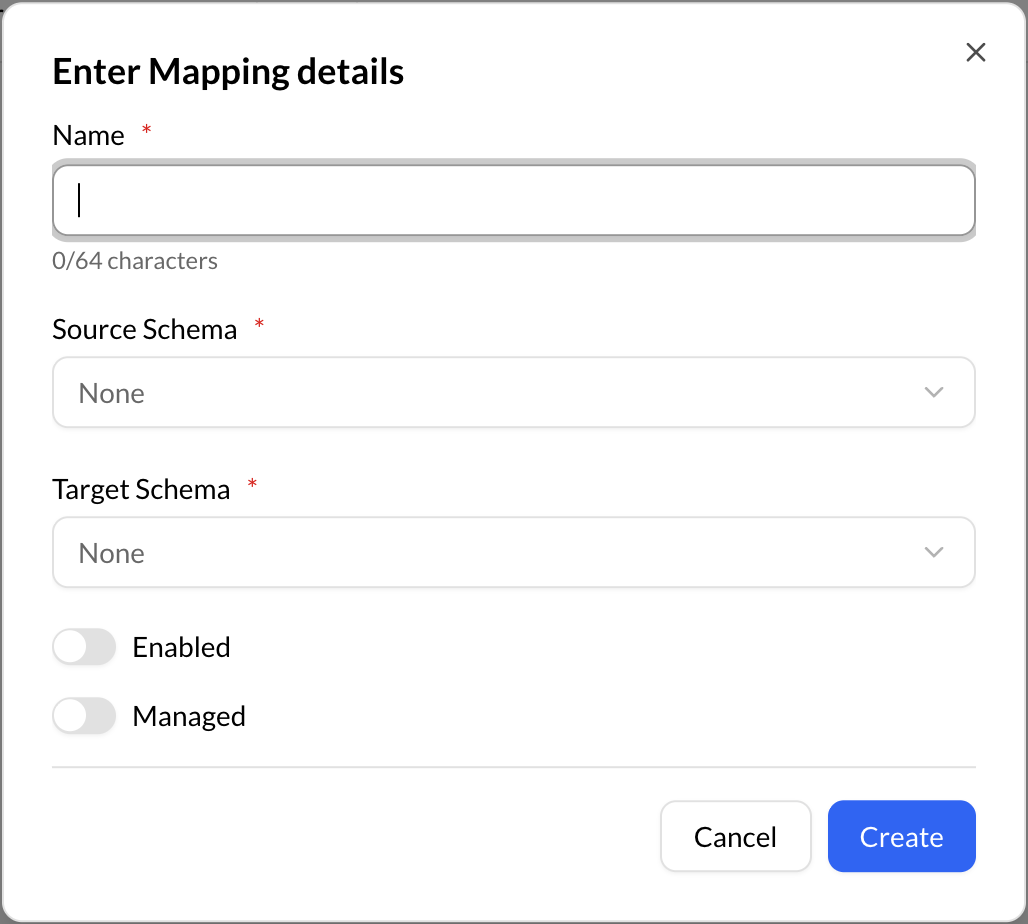Viewport: 1028px width, 924px height.
Task: Click the 0/64 characters counter text
Action: (x=135, y=261)
